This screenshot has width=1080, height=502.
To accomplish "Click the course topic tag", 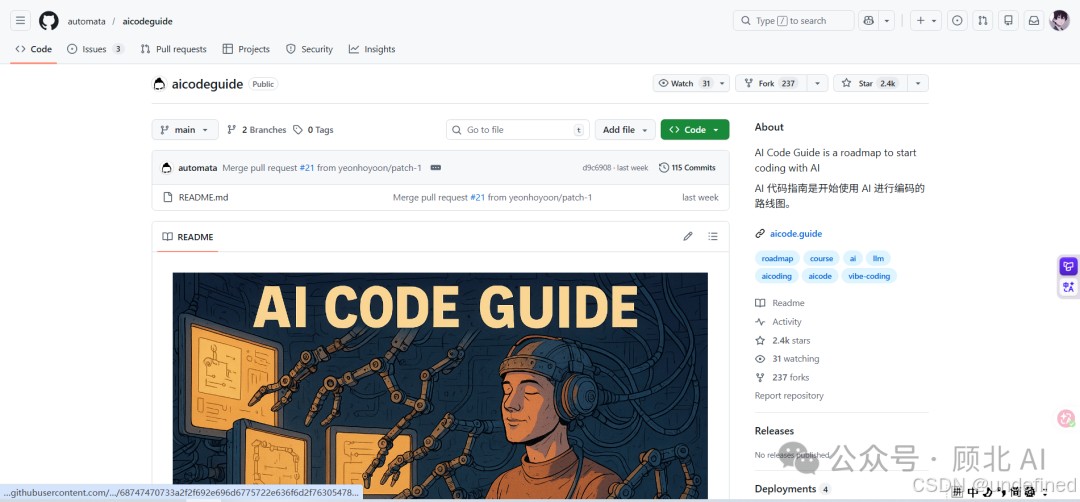I will click(x=821, y=258).
